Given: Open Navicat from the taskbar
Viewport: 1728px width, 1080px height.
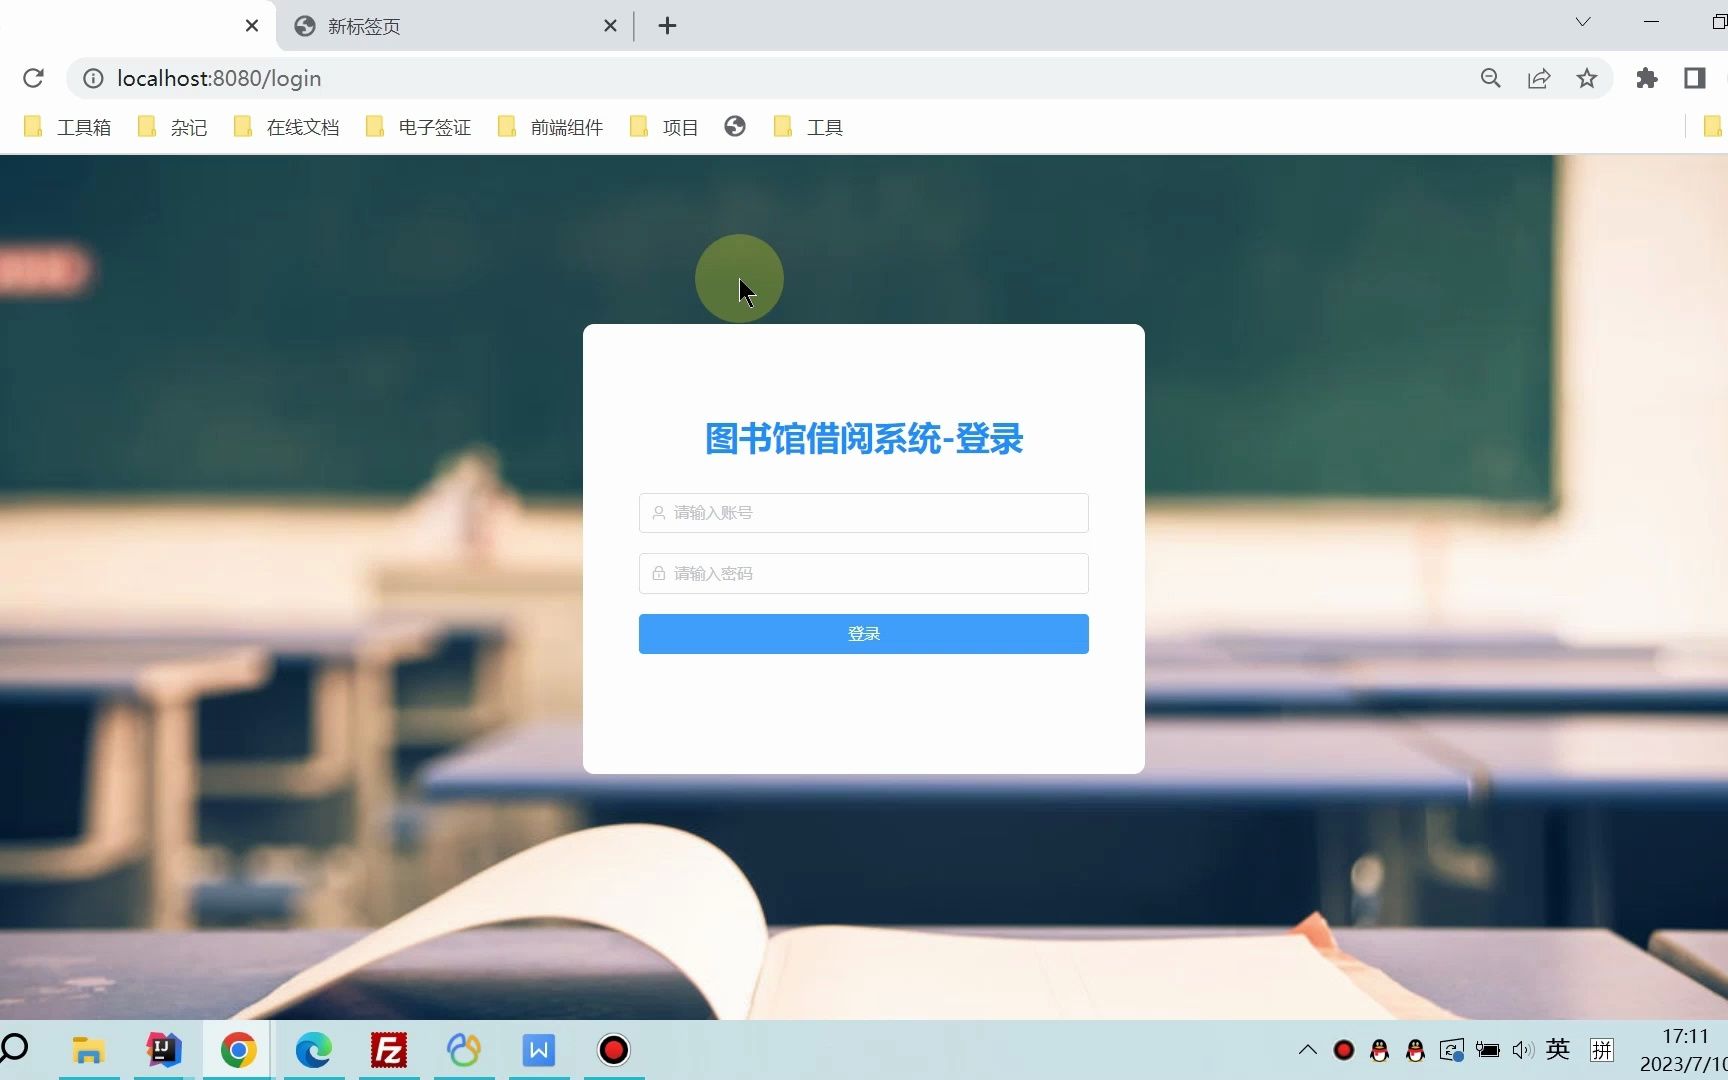Looking at the screenshot, I should pyautogui.click(x=463, y=1050).
